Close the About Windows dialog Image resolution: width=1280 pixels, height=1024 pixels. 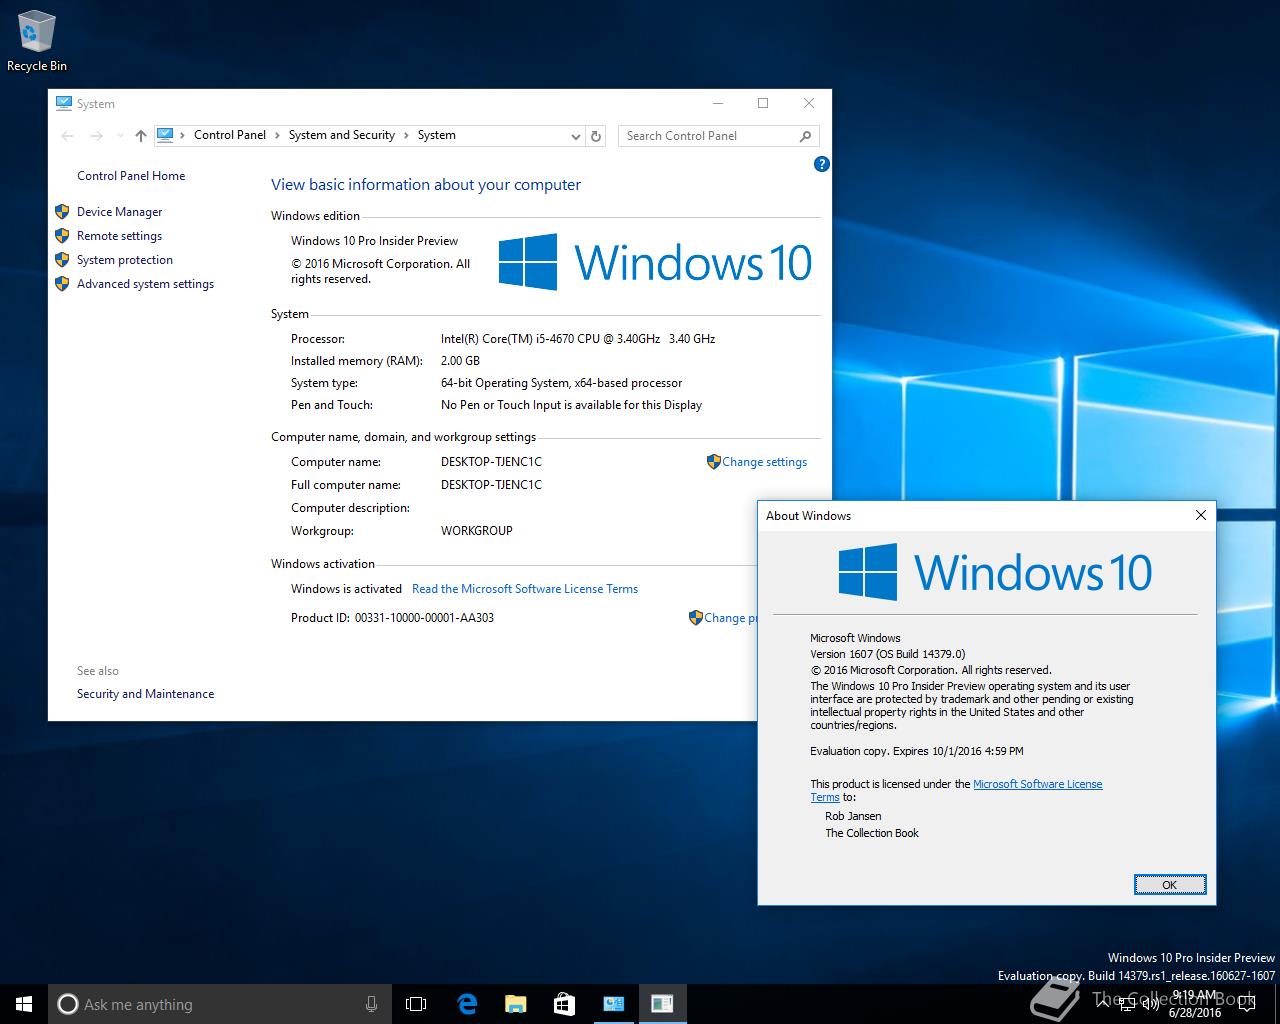pyautogui.click(x=1201, y=516)
